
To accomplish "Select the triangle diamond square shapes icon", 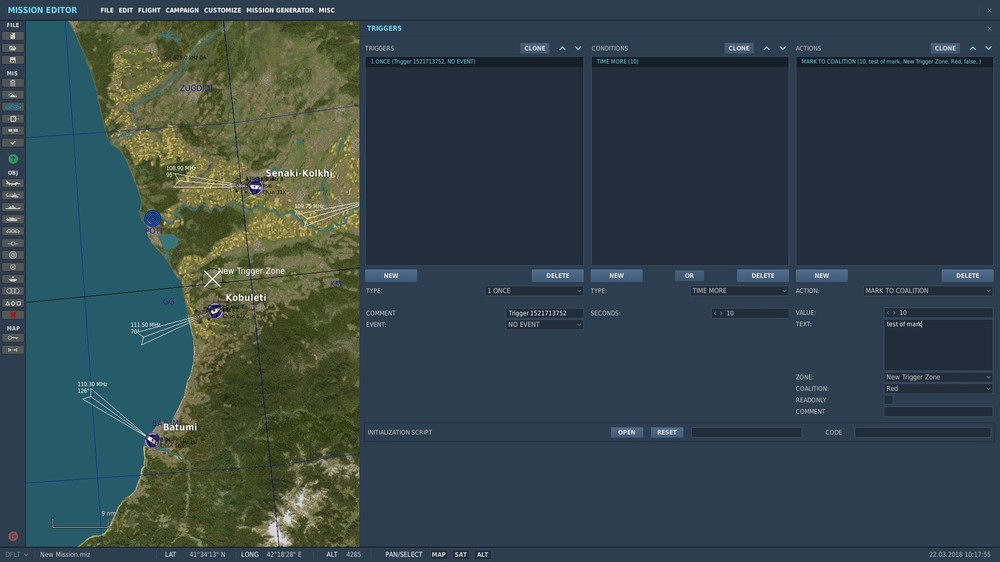I will click(12, 303).
